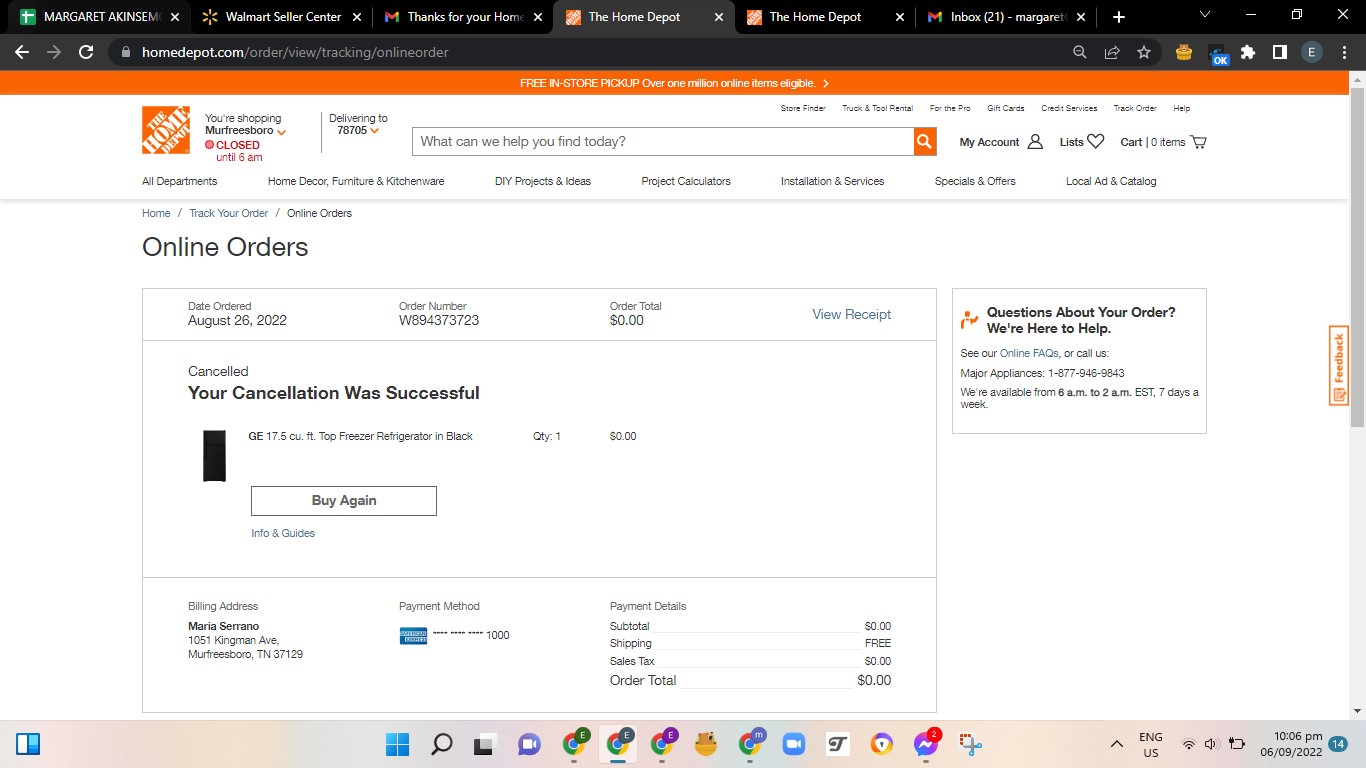Change delivery ZIP code 78705
The height and width of the screenshot is (768, 1366).
click(358, 131)
